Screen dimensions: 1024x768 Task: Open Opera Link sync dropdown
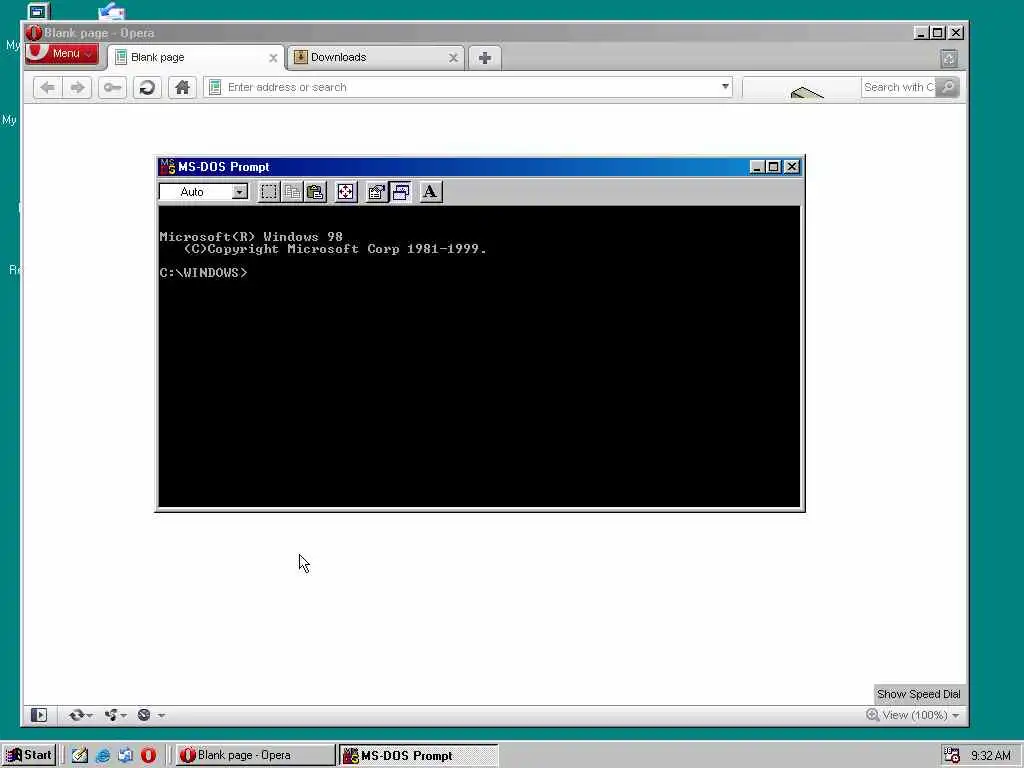pos(80,715)
